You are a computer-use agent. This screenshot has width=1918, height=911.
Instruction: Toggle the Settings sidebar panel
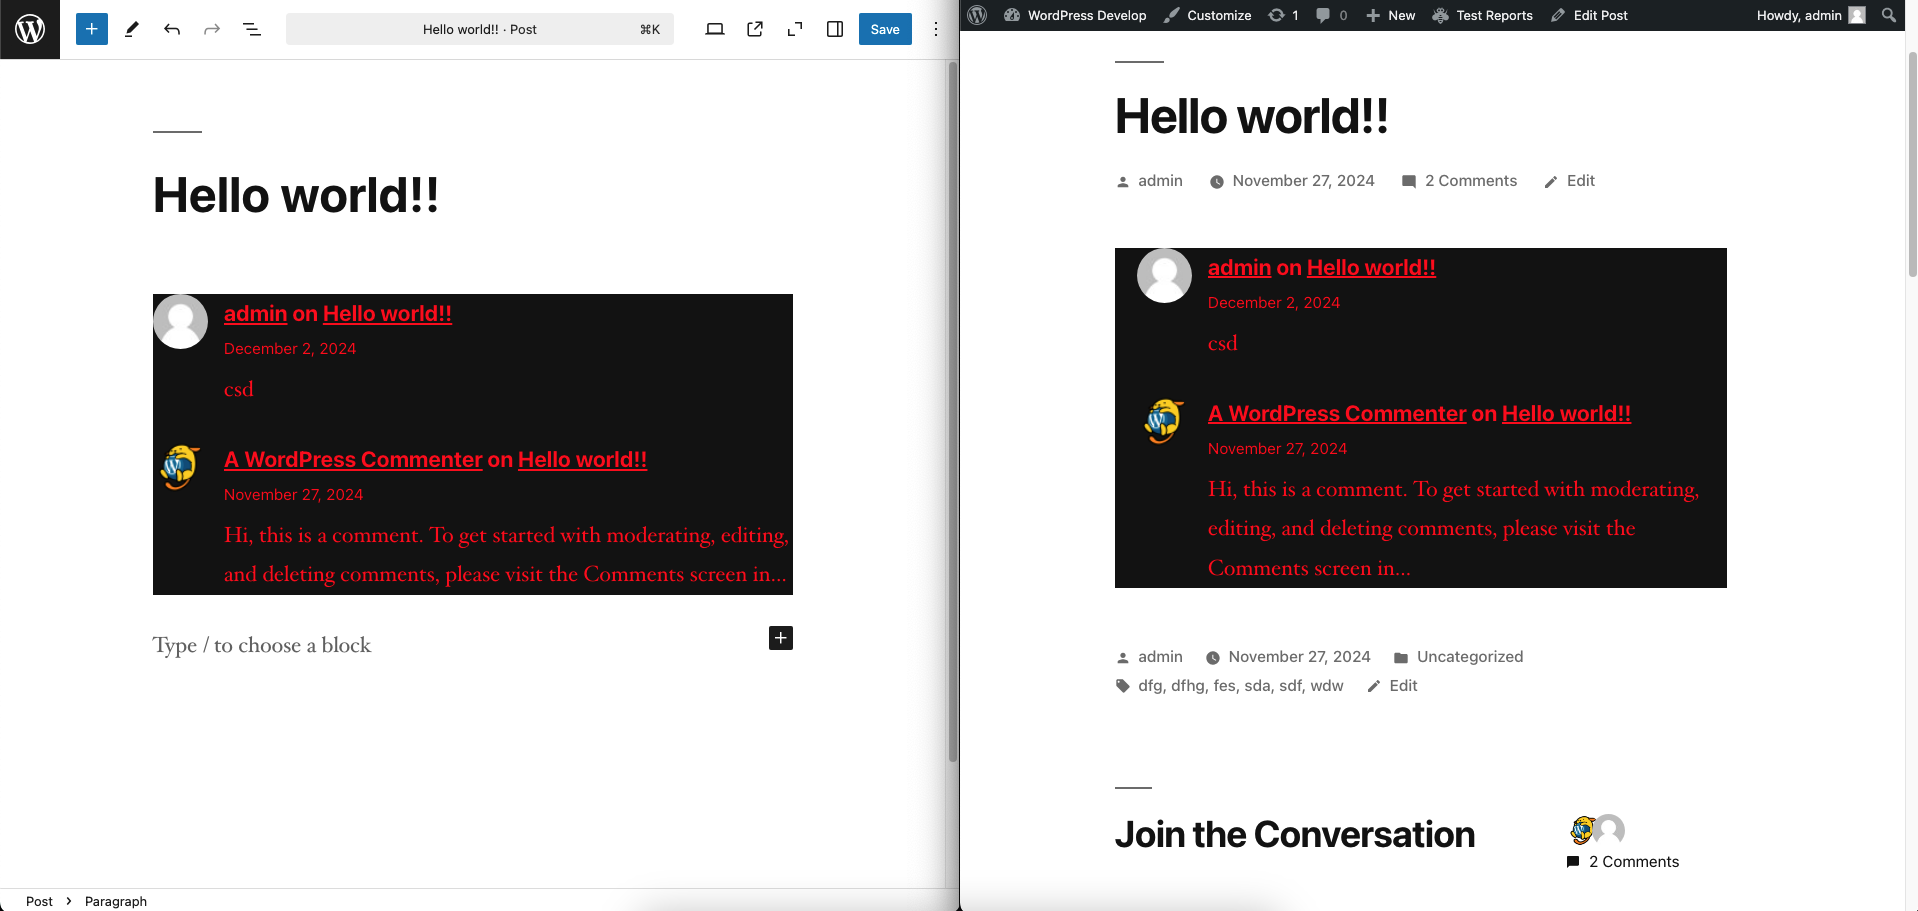click(x=835, y=29)
